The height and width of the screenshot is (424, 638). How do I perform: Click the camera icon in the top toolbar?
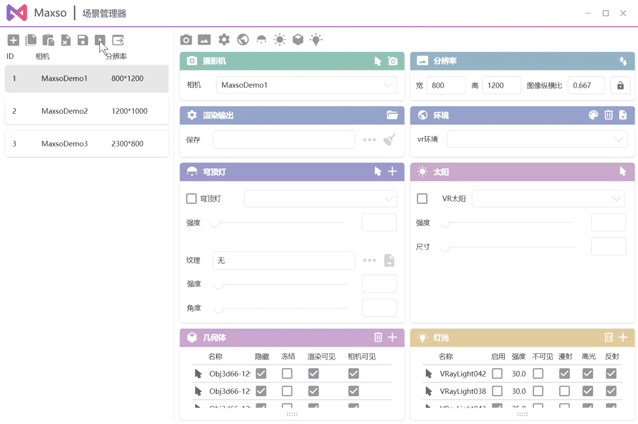[x=186, y=39]
